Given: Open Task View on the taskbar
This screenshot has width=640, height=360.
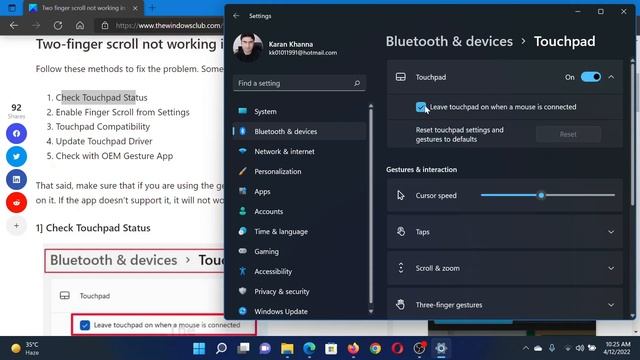Looking at the screenshot, I should pyautogui.click(x=243, y=348).
